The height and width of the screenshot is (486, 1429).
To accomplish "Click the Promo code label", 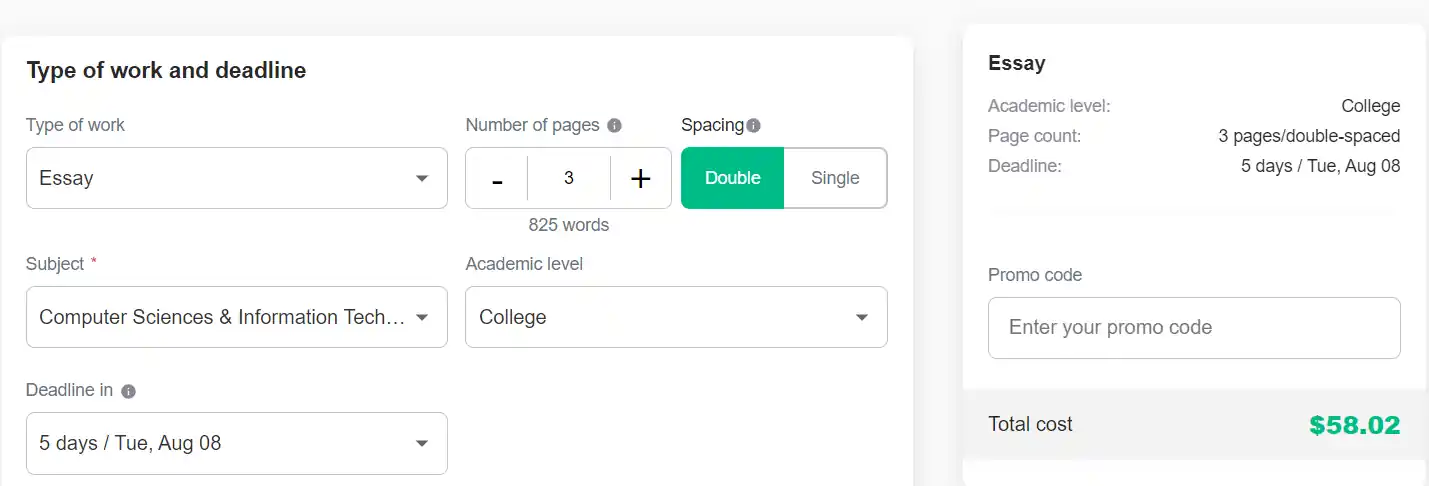I will click(x=1034, y=275).
